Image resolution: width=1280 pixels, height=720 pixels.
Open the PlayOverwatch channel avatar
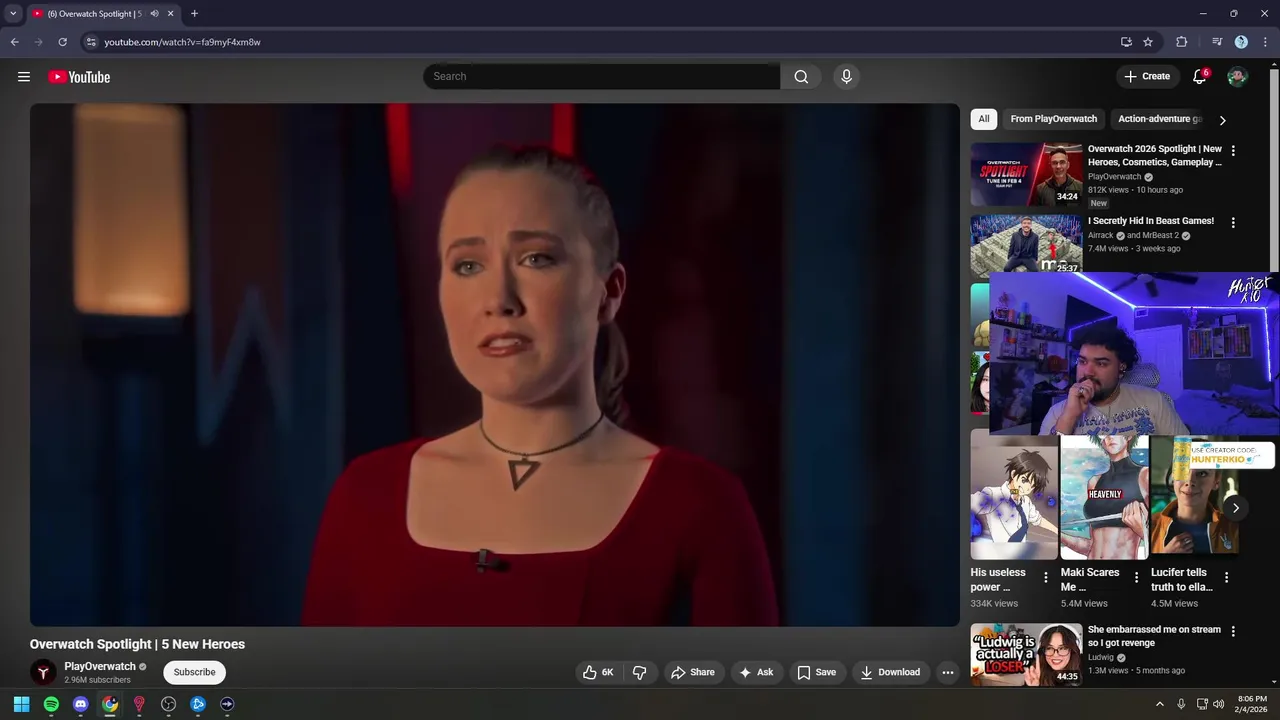[42, 672]
